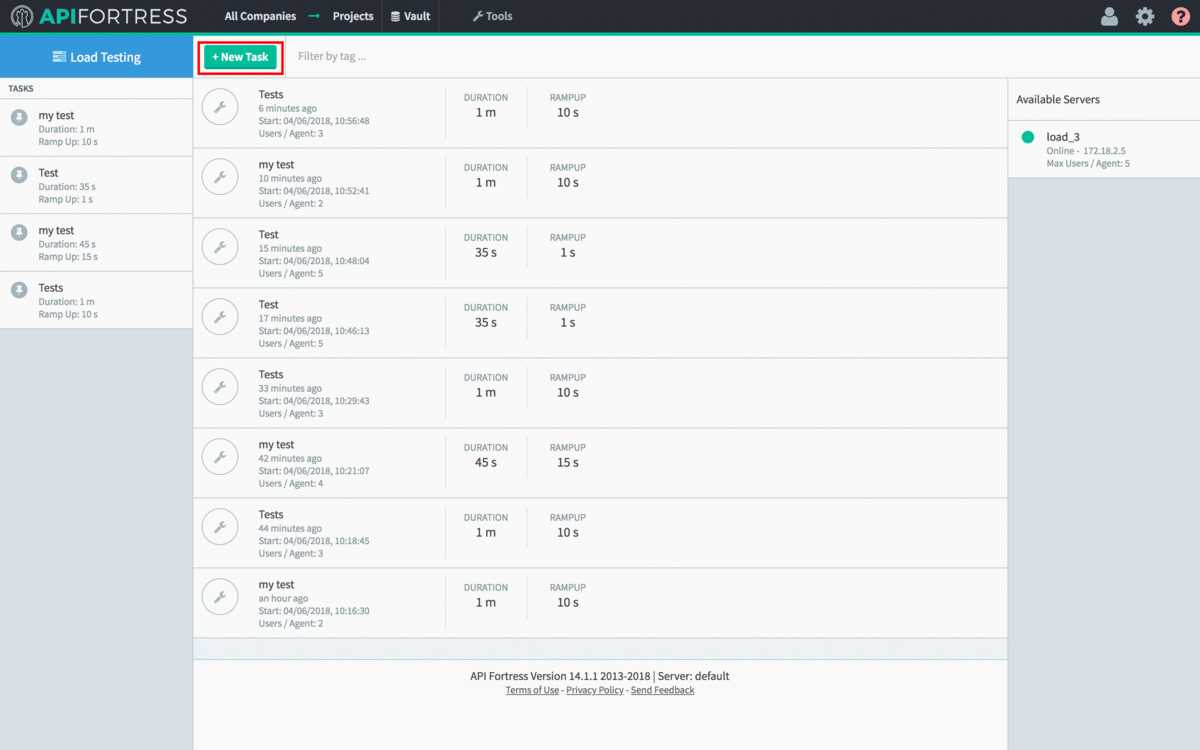Select the Load Testing header tab

(97, 57)
